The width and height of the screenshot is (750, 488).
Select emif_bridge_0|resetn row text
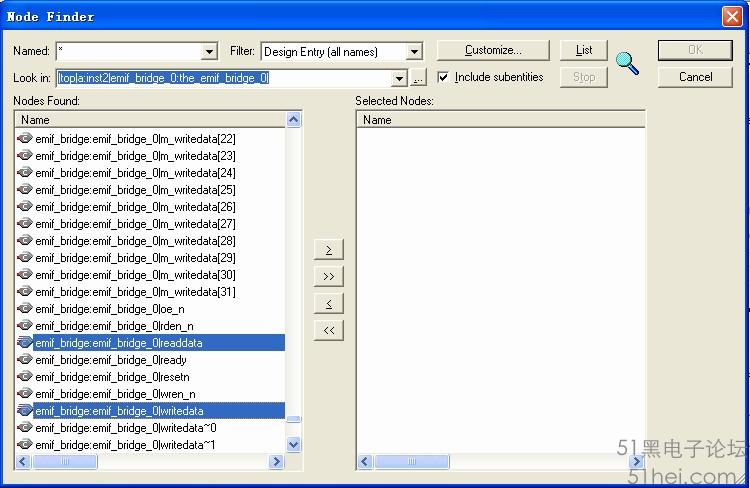[x=112, y=377]
